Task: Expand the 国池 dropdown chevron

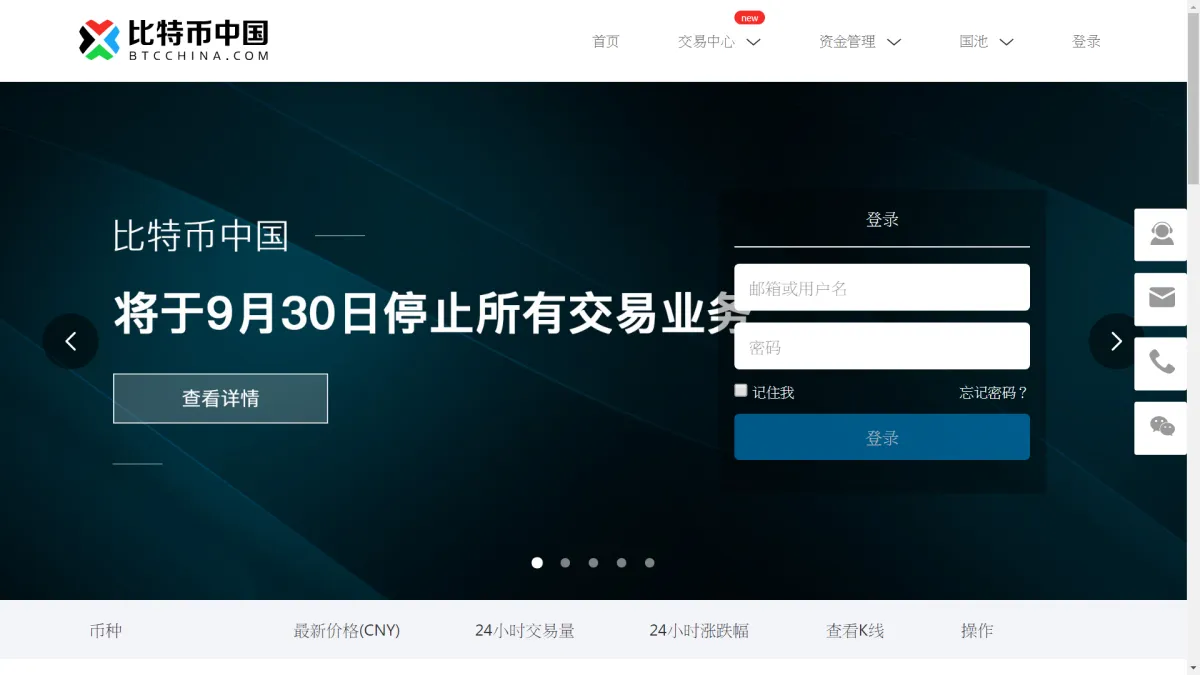Action: (1006, 42)
